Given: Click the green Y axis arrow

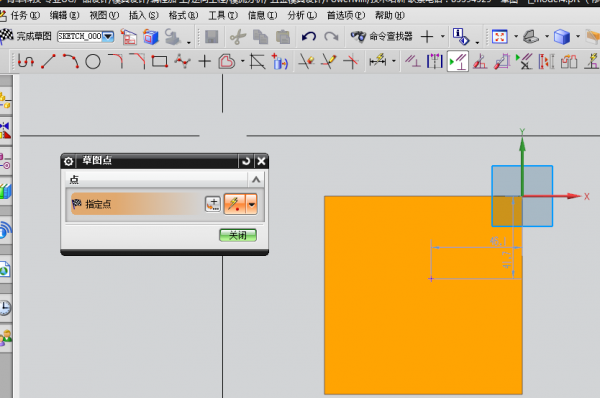Looking at the screenshot, I should [x=522, y=166].
